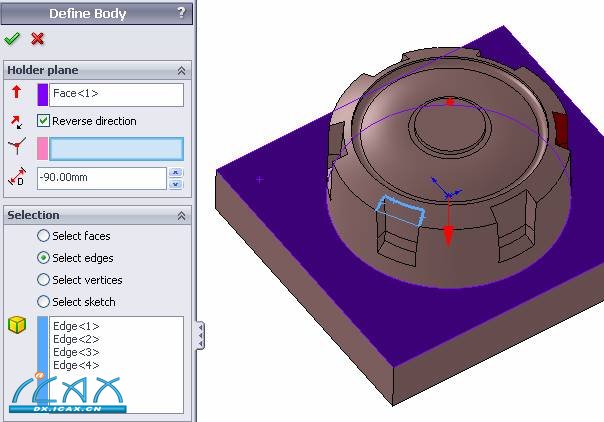Click the dark red notch face on model
604x422 pixels.
560,129
